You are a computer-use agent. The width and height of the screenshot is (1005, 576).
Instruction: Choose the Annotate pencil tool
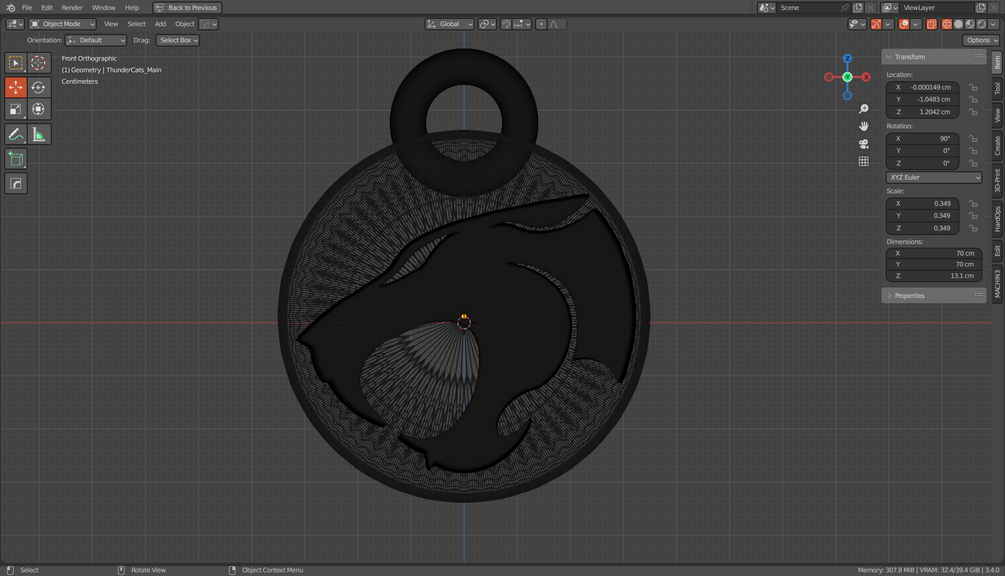[x=15, y=135]
